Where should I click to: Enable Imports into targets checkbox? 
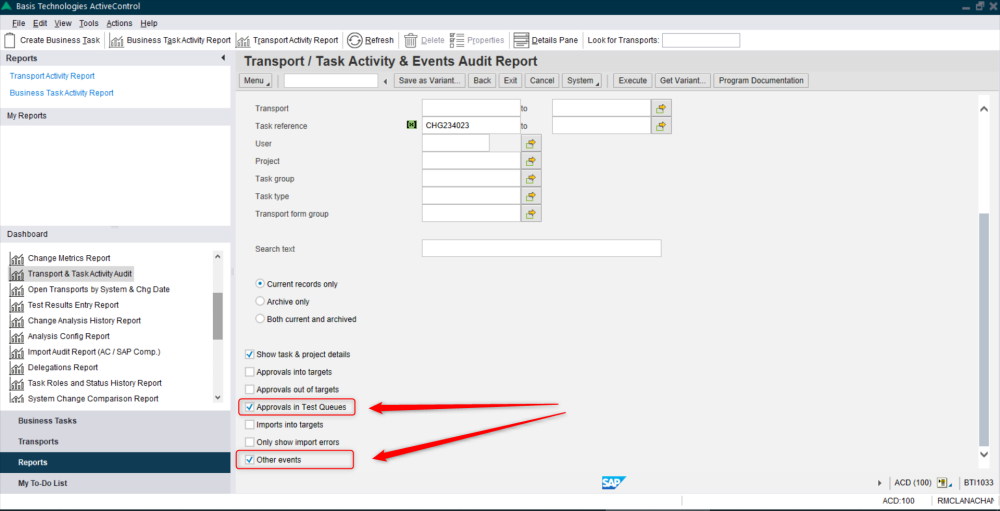point(249,424)
